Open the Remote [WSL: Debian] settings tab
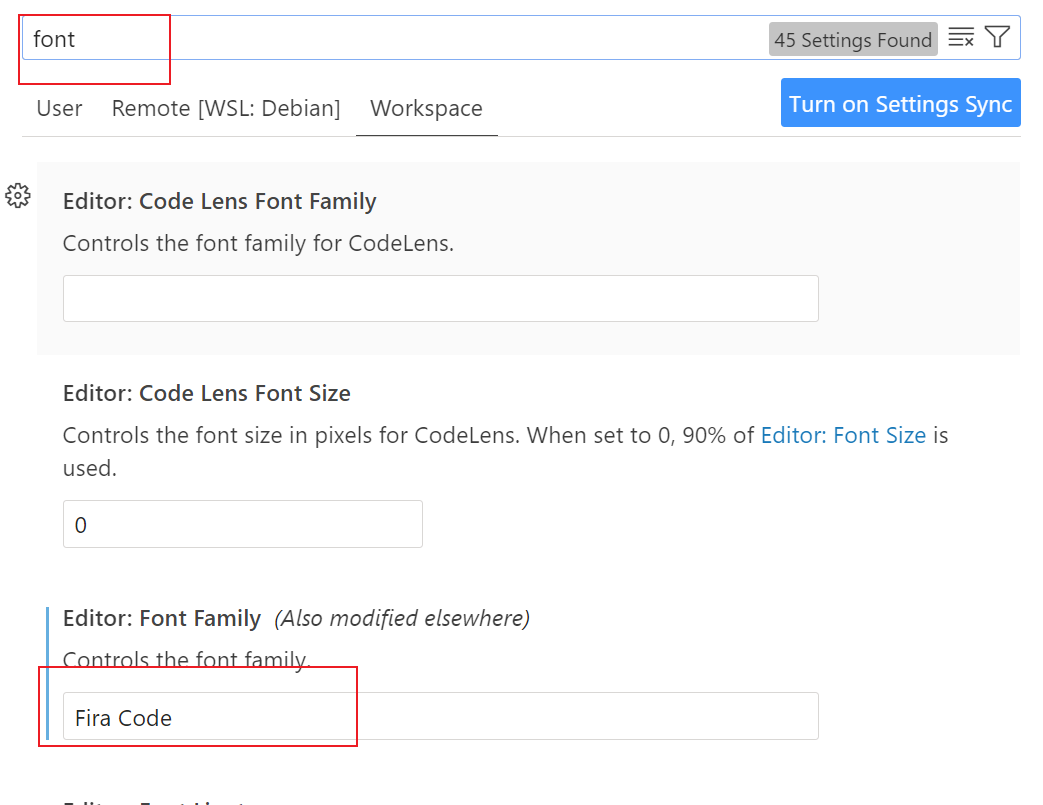The image size is (1043, 805). pyautogui.click(x=225, y=108)
